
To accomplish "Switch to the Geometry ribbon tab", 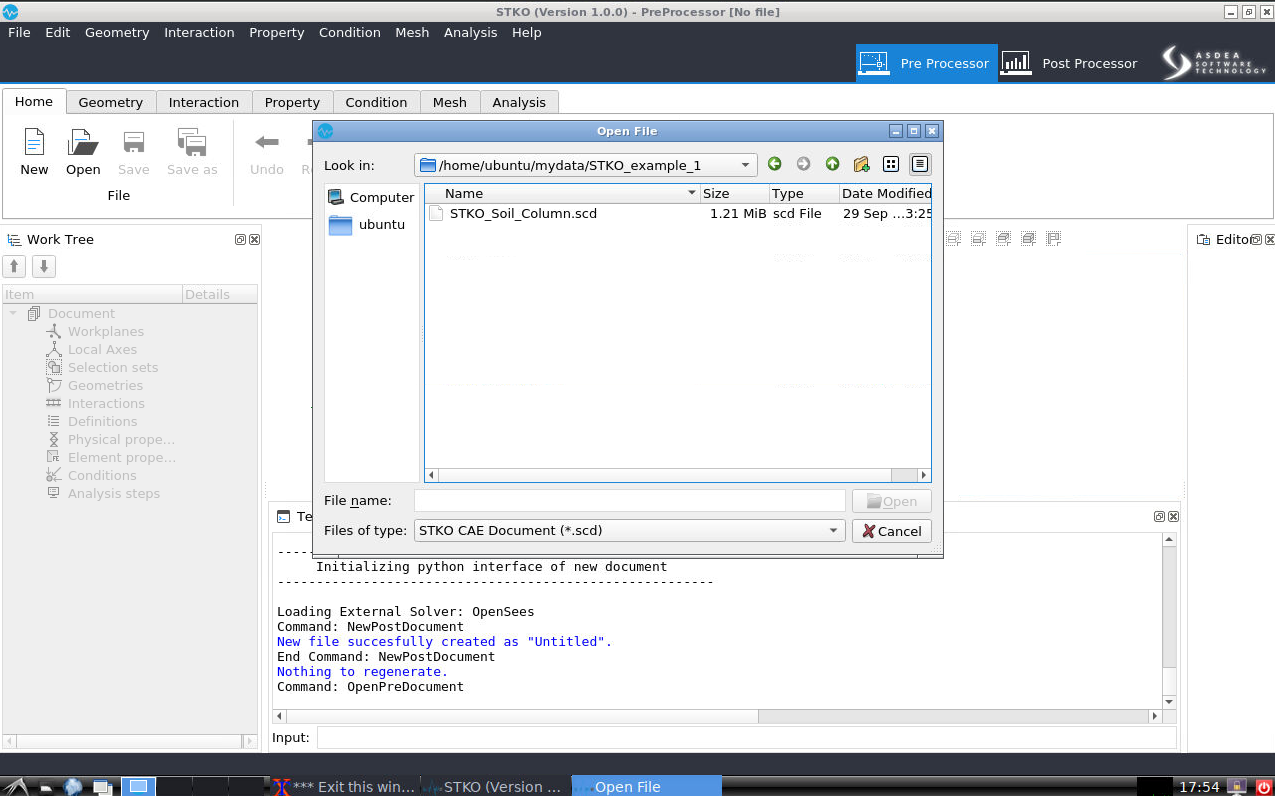I will tap(111, 102).
